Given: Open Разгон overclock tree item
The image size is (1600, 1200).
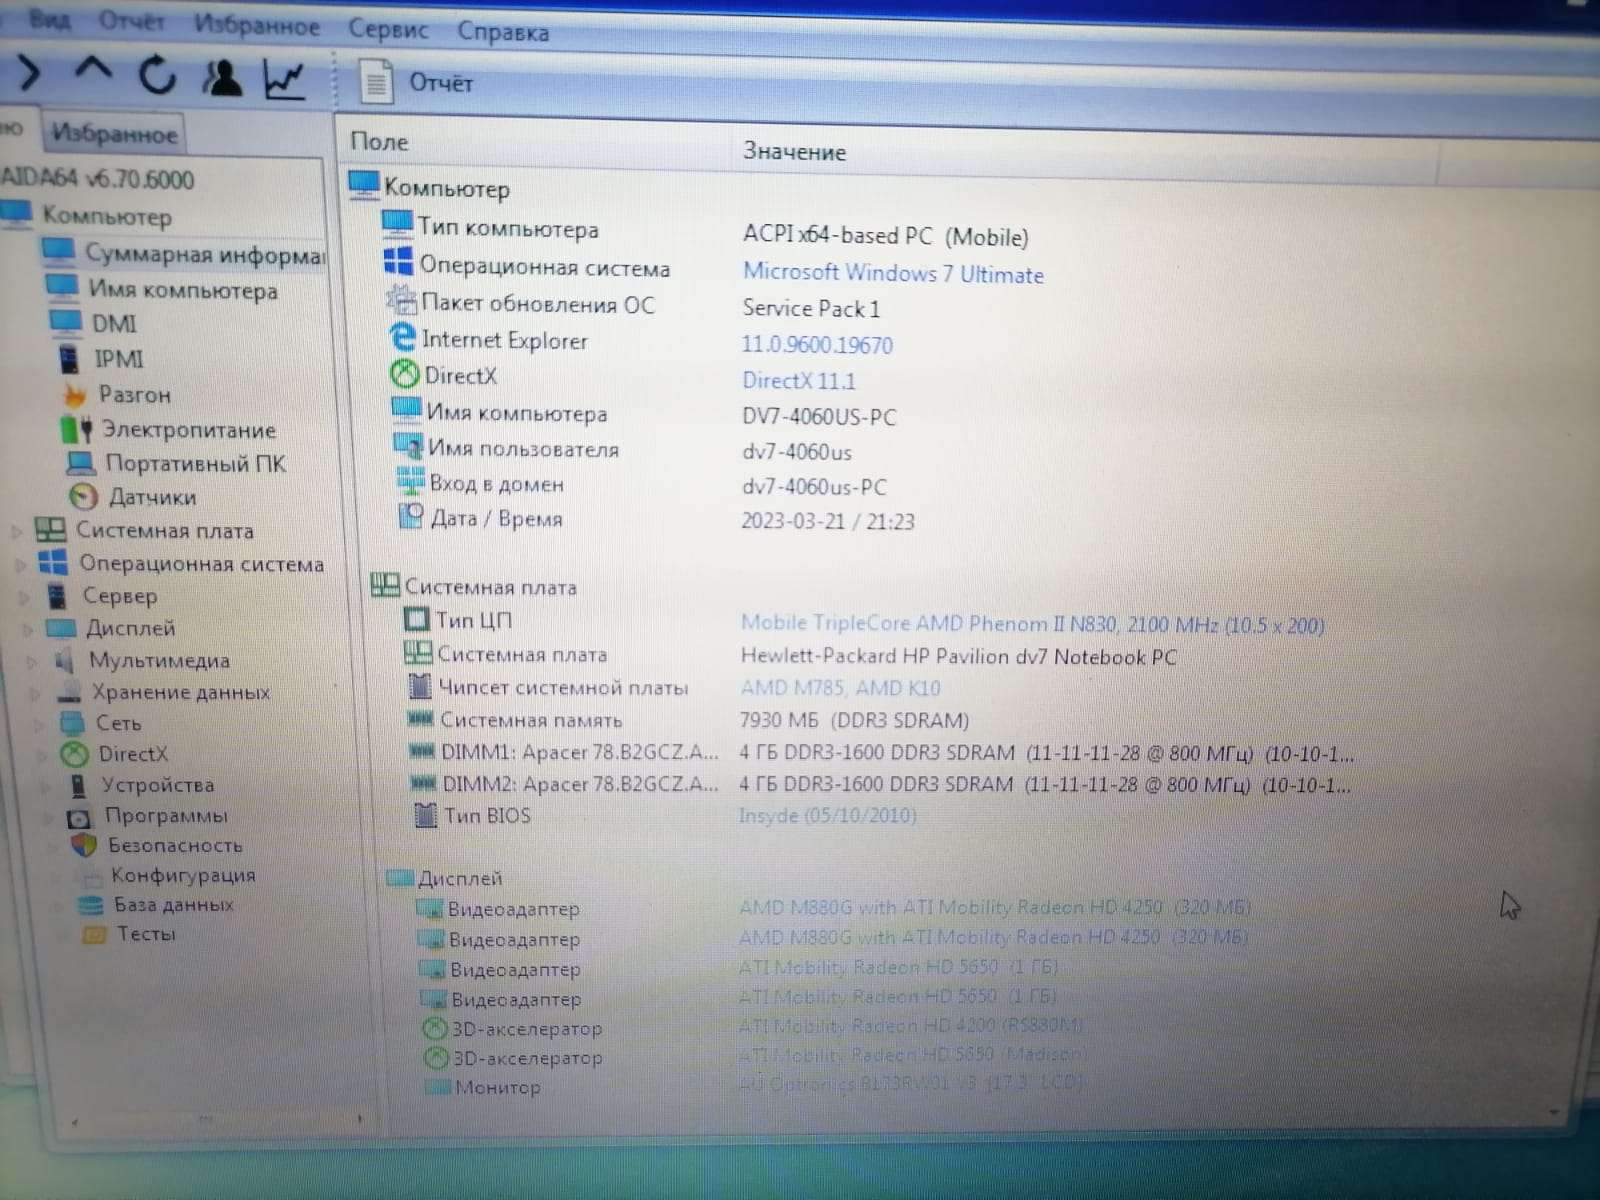Looking at the screenshot, I should (x=134, y=395).
